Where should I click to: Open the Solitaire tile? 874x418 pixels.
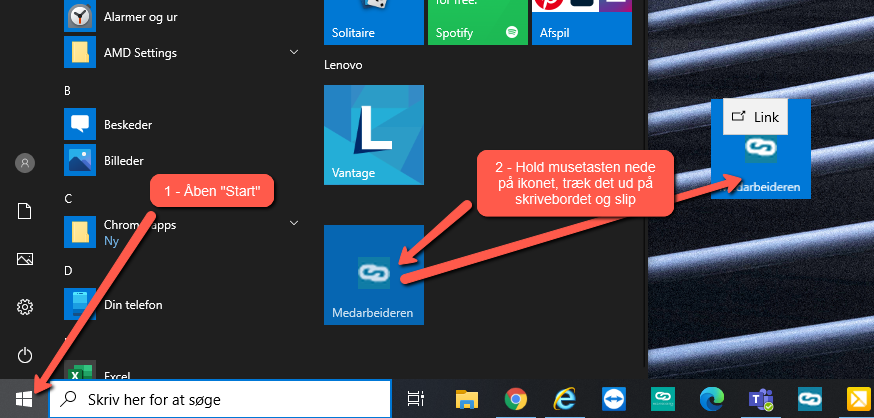374,22
